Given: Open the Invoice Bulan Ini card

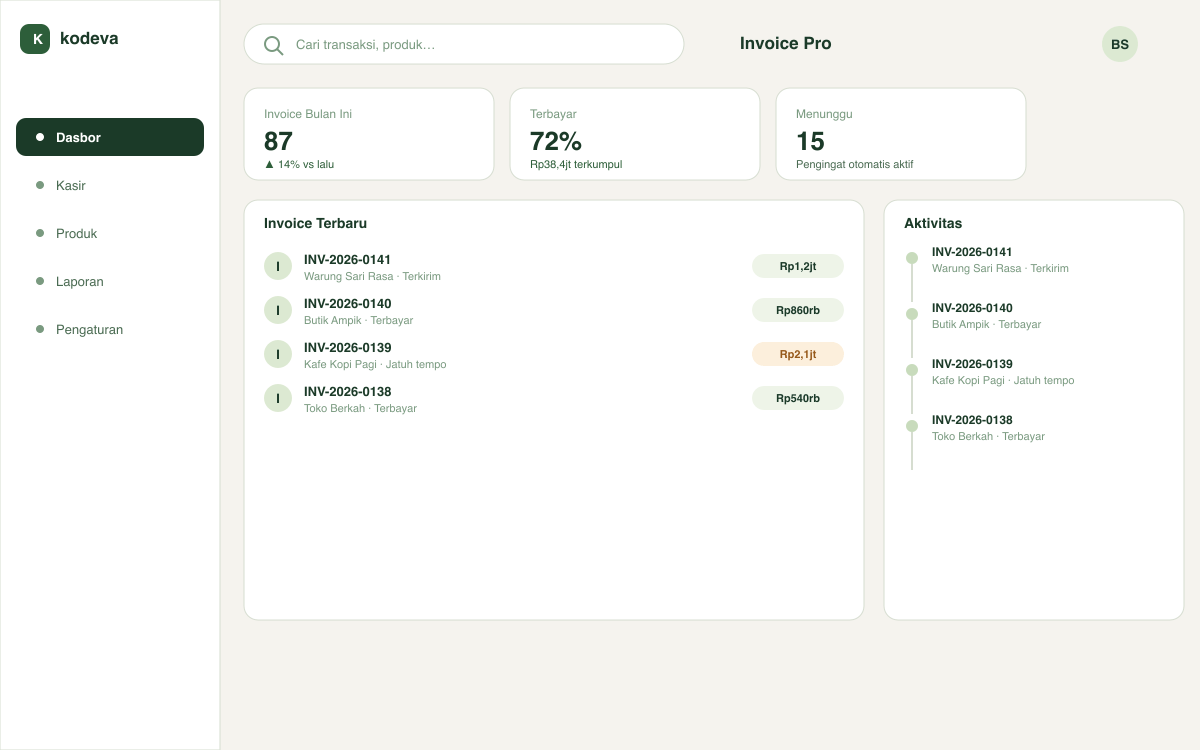Looking at the screenshot, I should (369, 134).
